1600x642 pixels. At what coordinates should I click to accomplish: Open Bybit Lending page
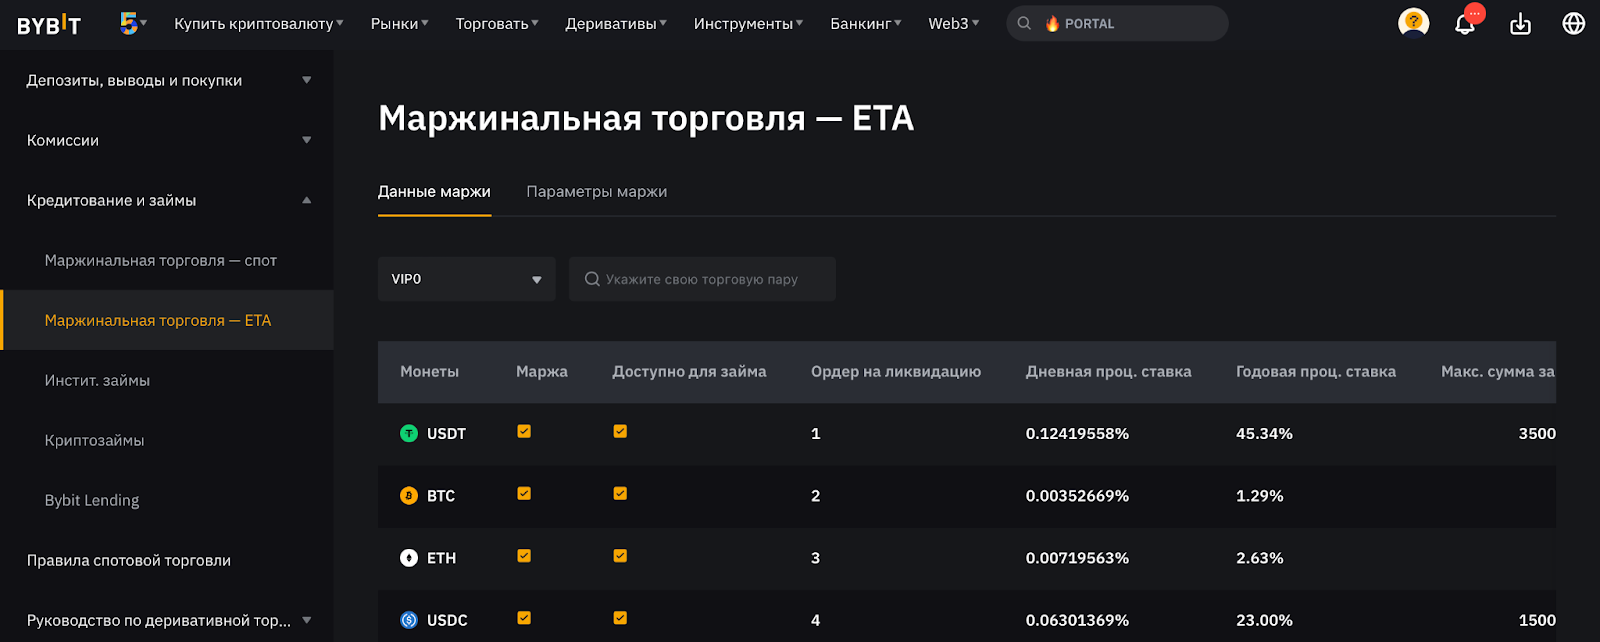click(x=92, y=500)
